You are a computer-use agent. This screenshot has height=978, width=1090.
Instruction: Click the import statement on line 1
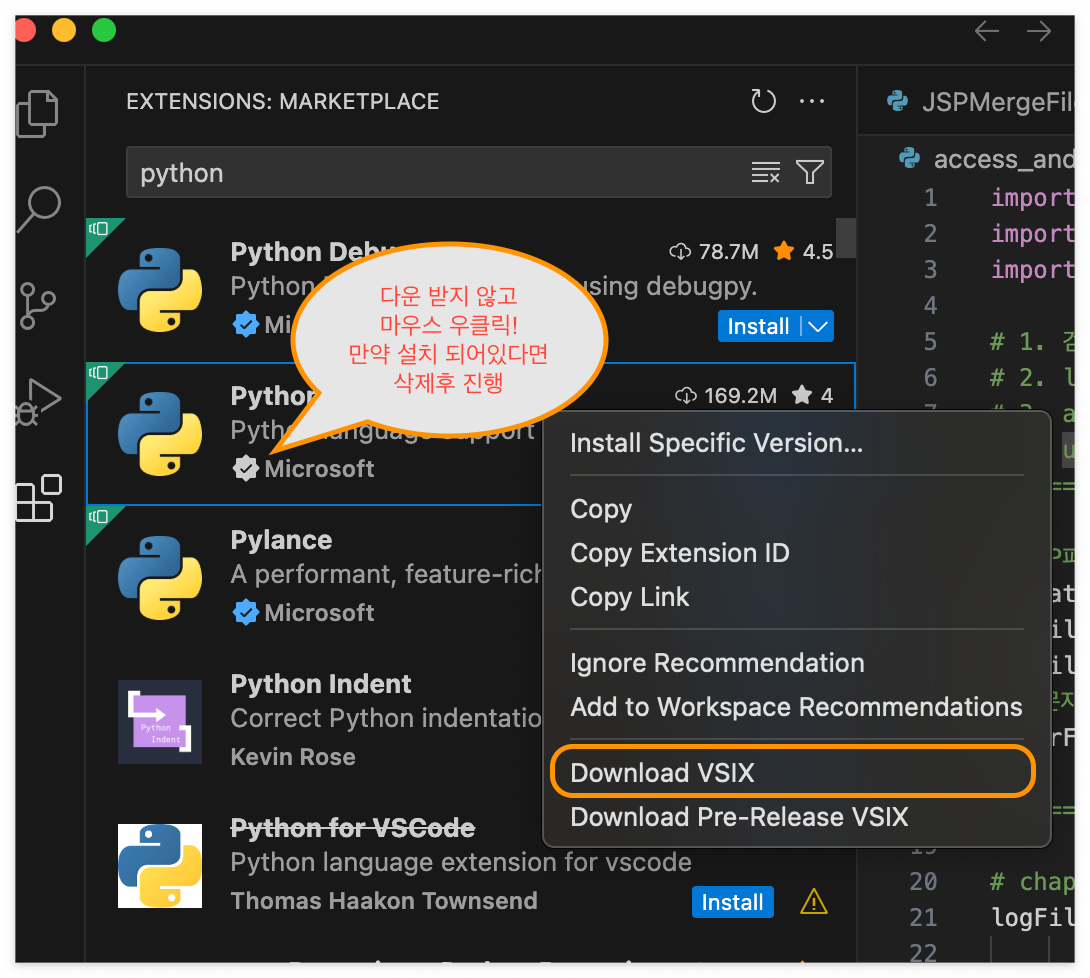[x=1032, y=197]
